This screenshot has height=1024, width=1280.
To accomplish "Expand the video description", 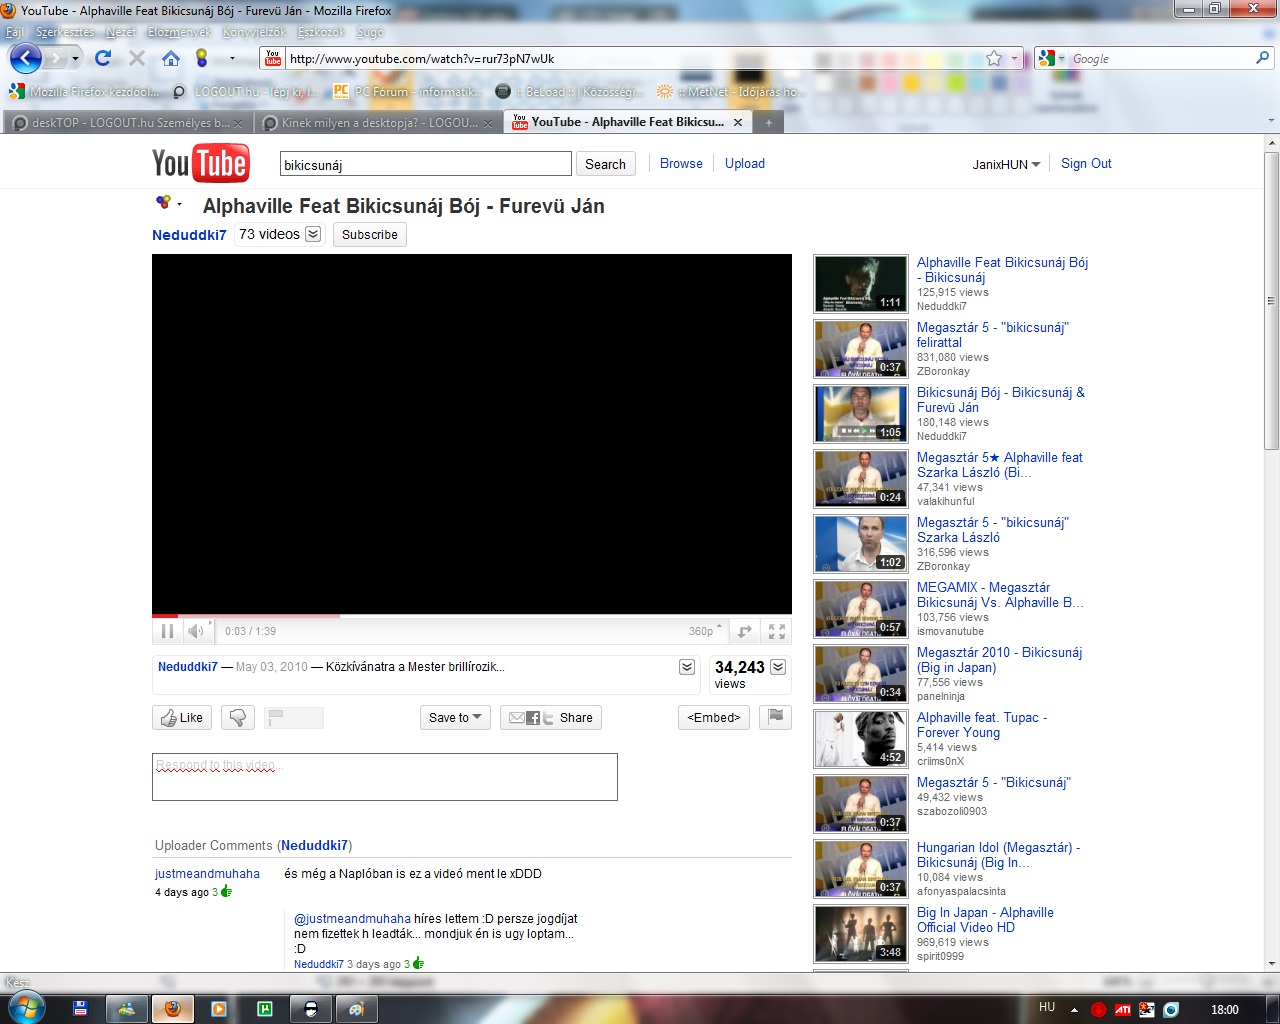I will pyautogui.click(x=687, y=667).
